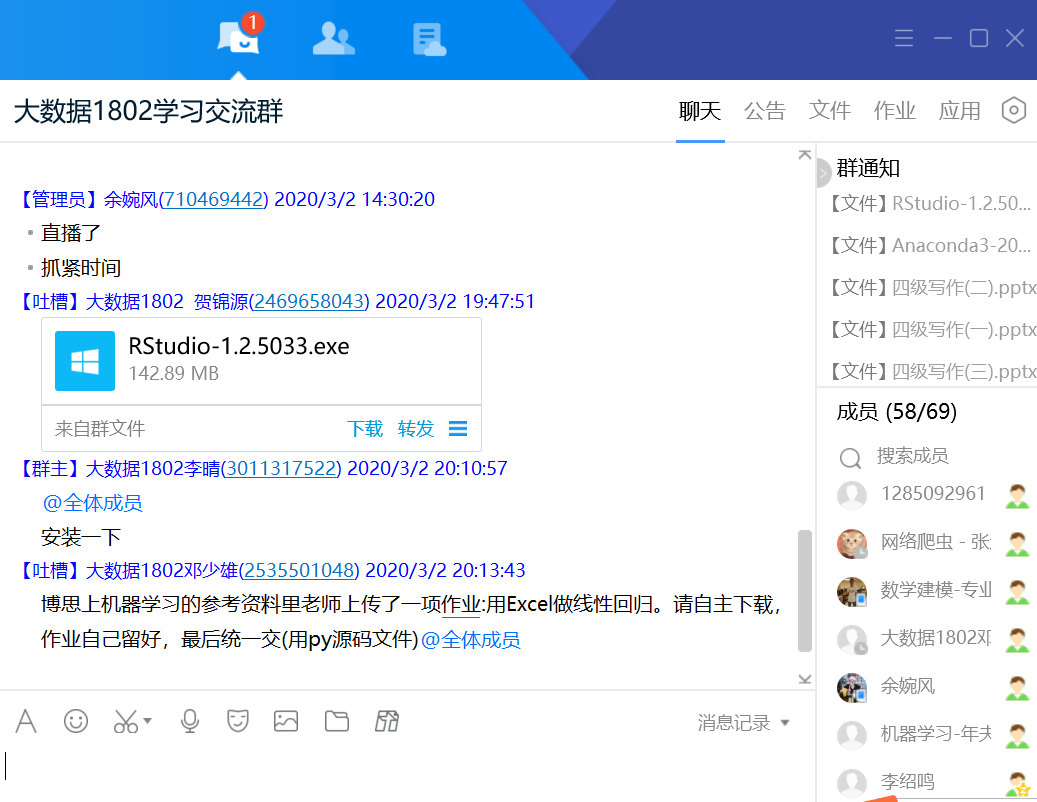Open text formatting with the 'A' icon
Viewport: 1037px width, 802px height.
(x=26, y=720)
